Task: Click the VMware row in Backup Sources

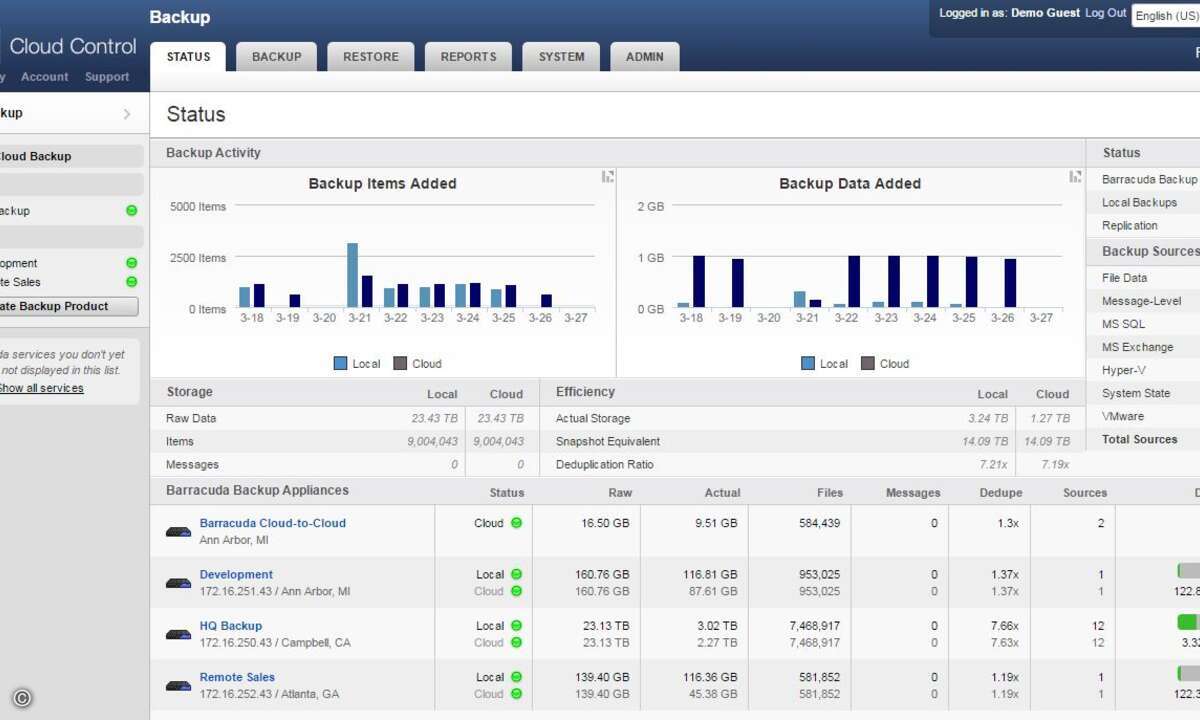Action: [x=1143, y=416]
